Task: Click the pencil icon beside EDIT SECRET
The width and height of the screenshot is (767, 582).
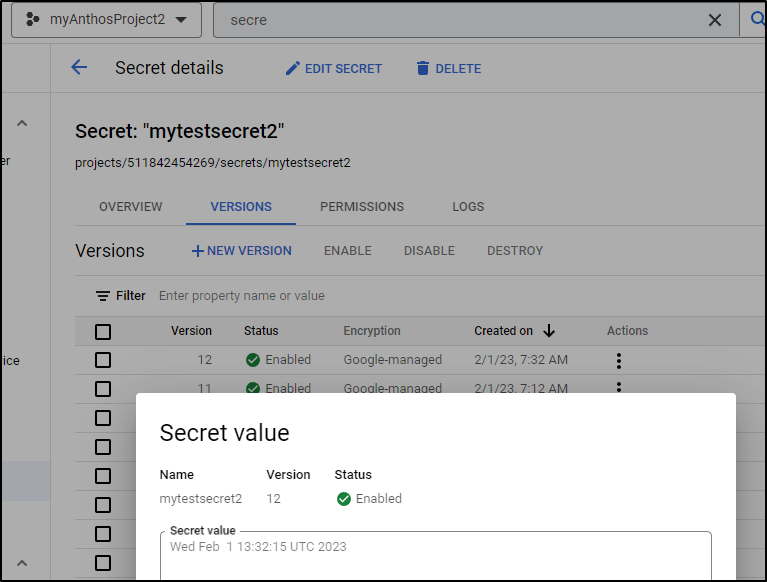Action: [293, 68]
